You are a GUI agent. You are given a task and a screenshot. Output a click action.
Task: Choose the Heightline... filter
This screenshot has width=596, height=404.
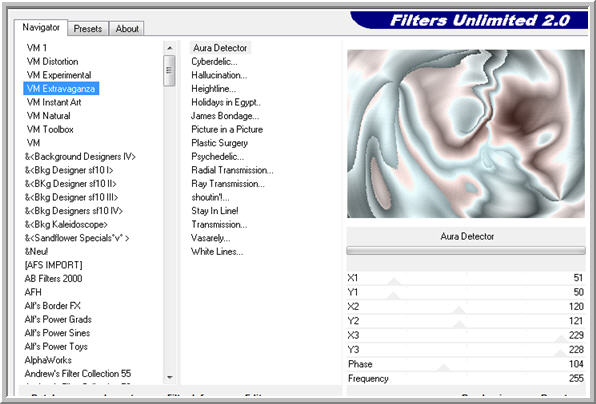[x=213, y=89]
